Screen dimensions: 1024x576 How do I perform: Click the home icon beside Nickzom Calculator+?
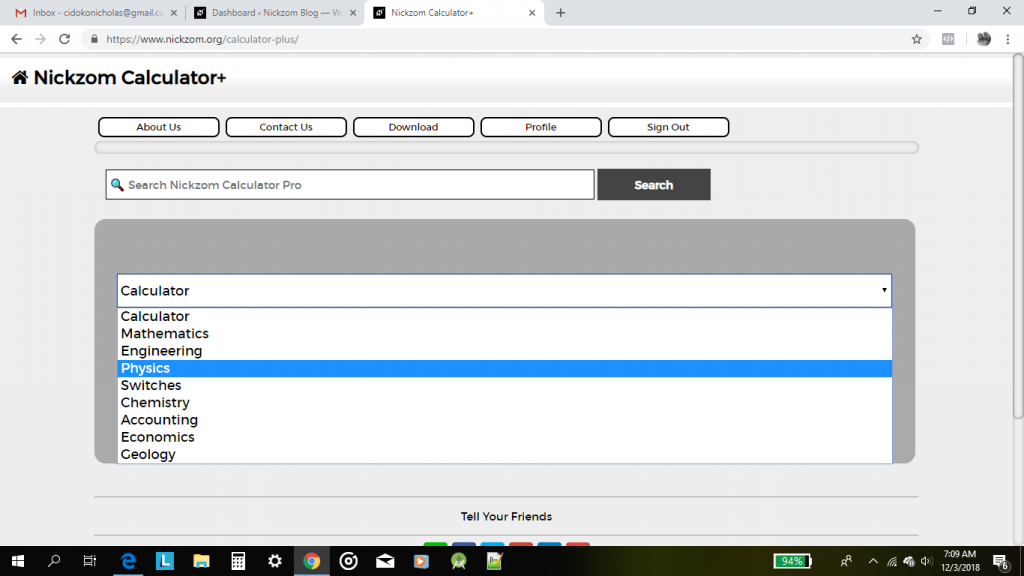(20, 78)
